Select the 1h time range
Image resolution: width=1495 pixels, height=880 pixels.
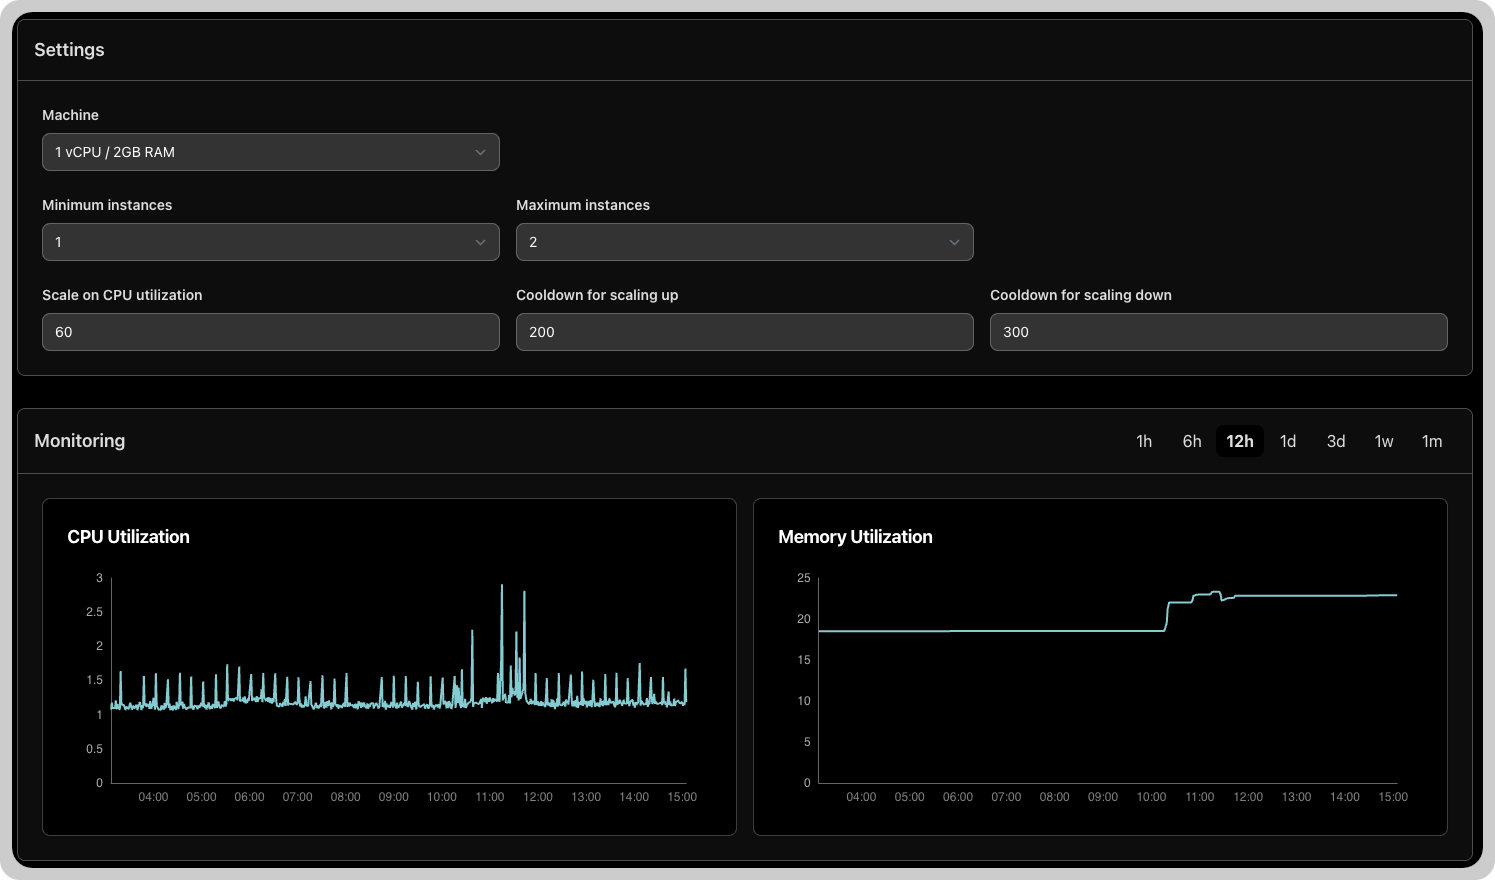[x=1144, y=441]
